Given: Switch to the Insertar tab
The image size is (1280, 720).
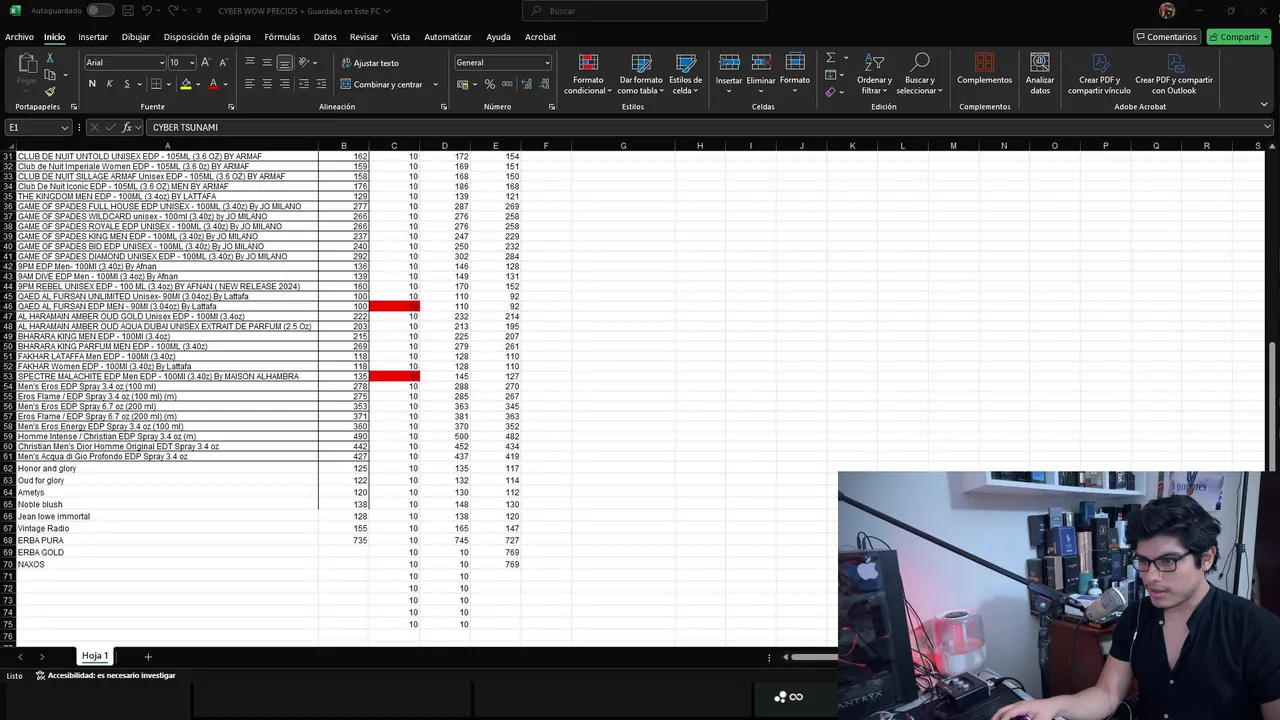Looking at the screenshot, I should 93,37.
